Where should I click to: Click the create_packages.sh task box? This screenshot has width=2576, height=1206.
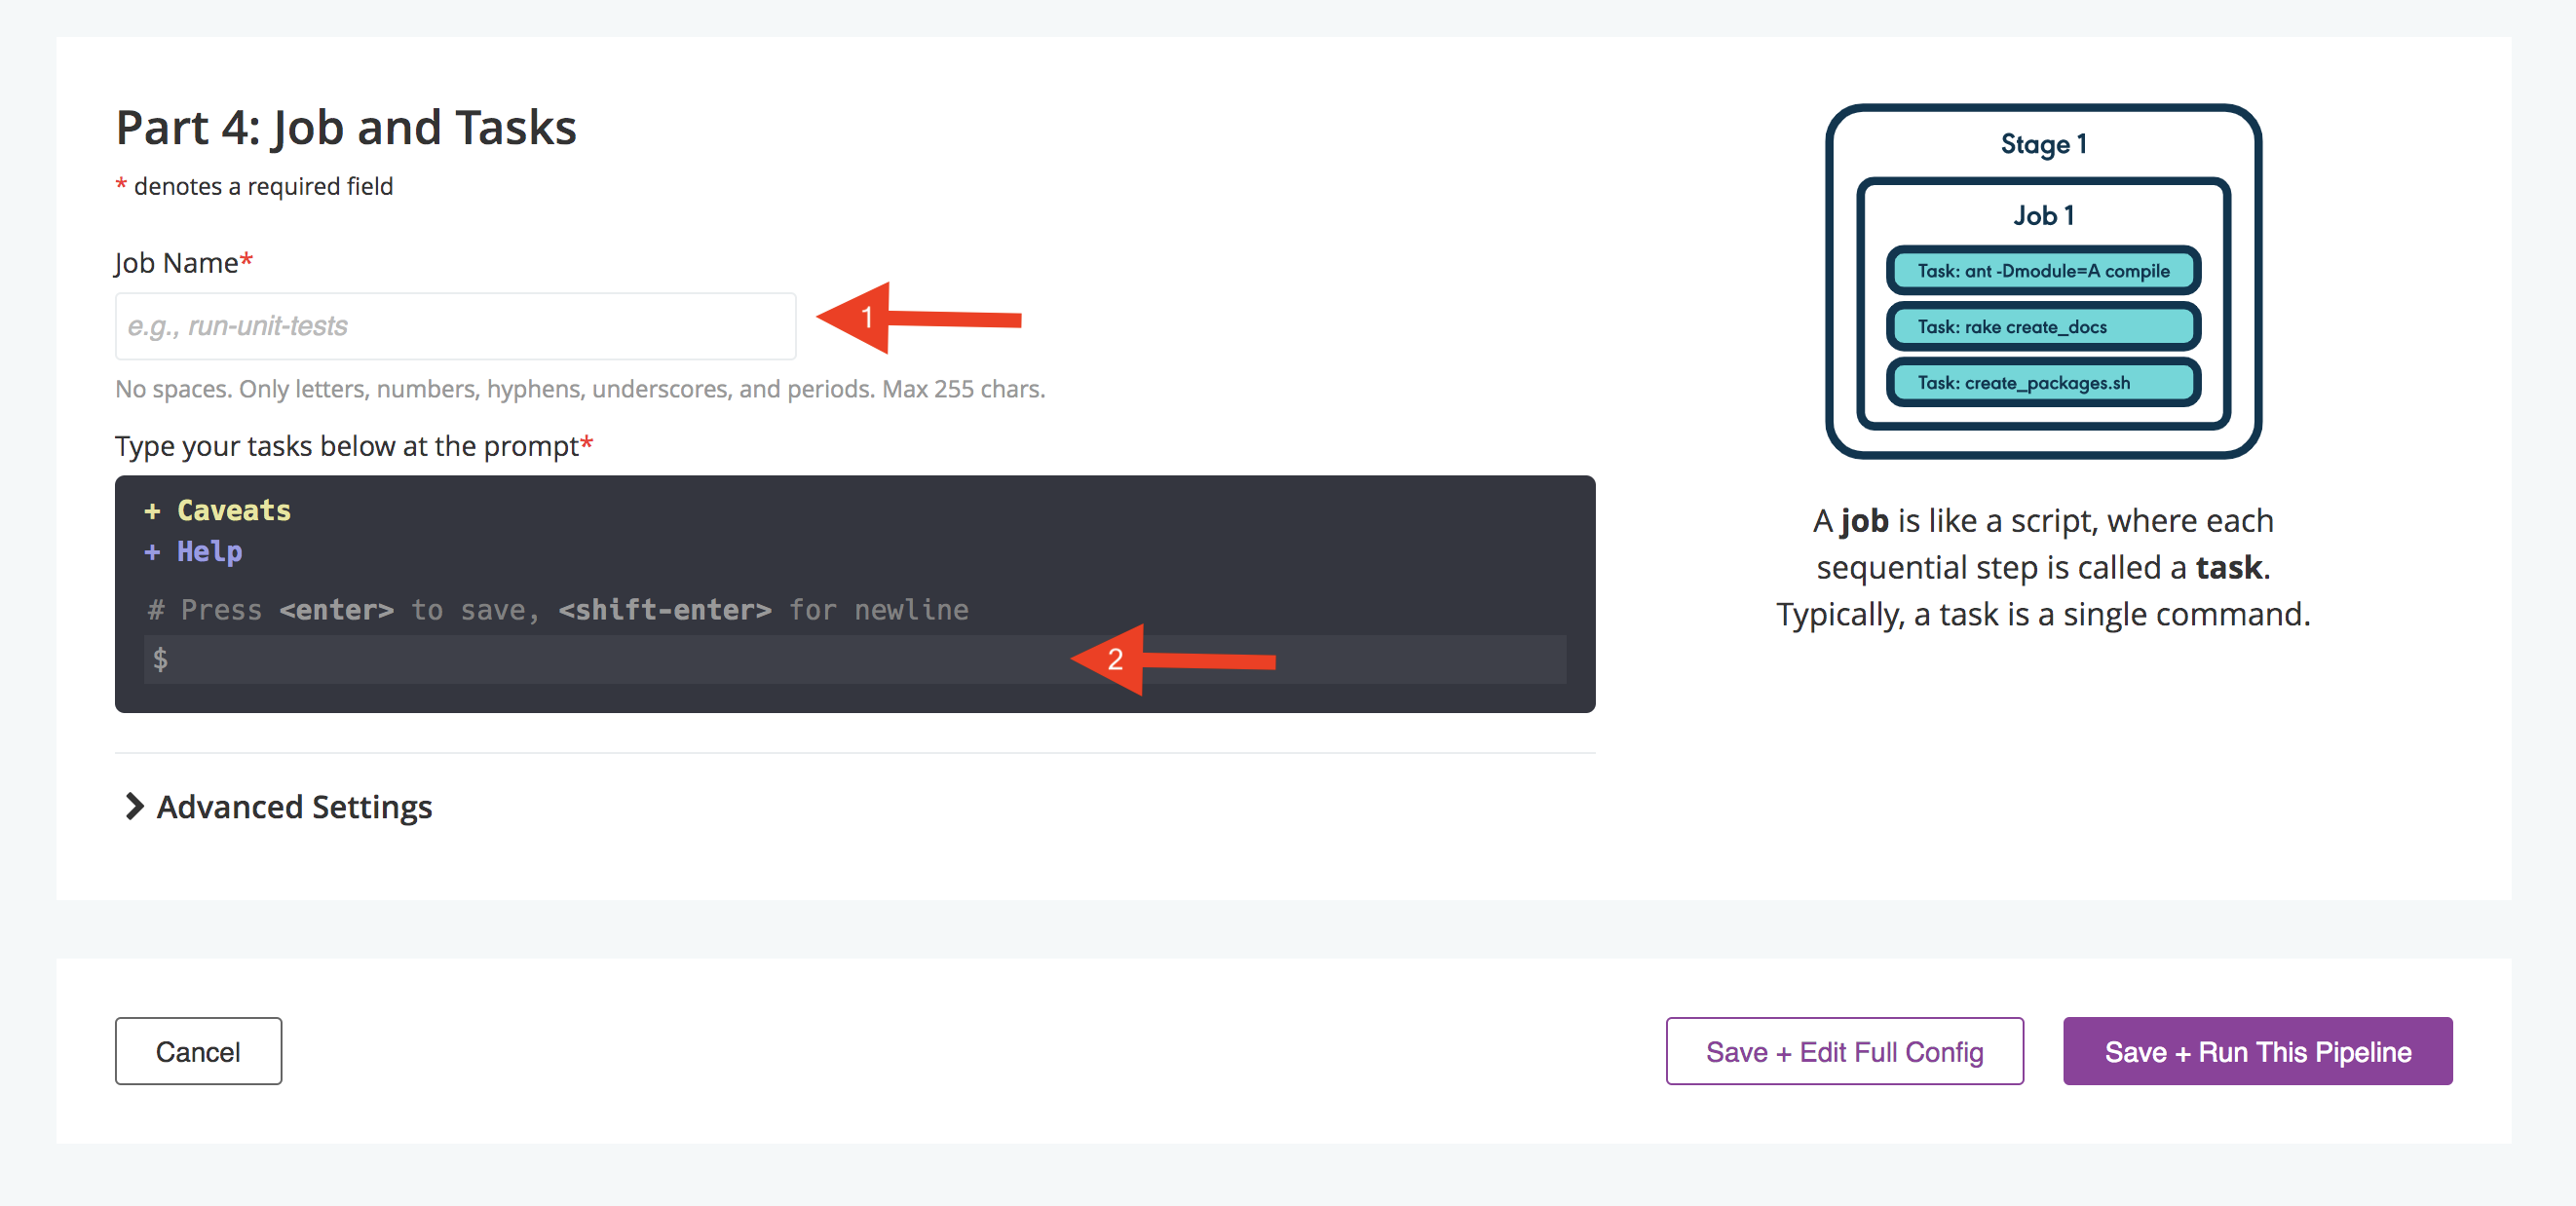coord(2043,383)
